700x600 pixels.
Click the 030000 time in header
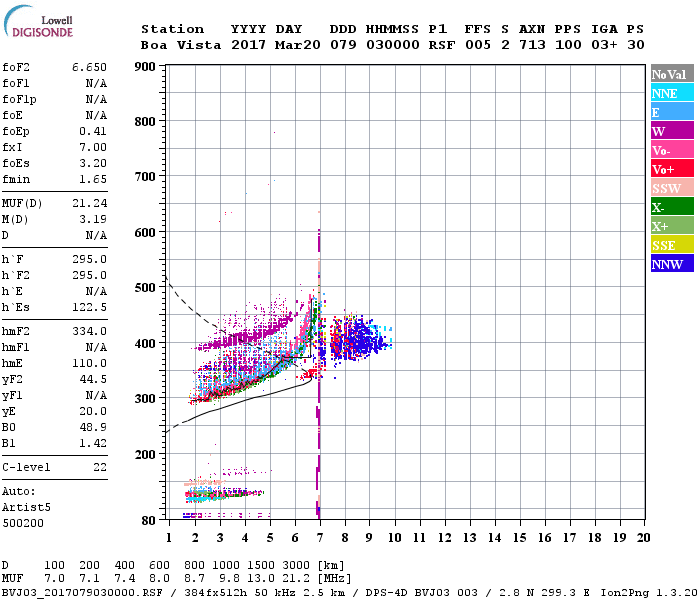393,45
